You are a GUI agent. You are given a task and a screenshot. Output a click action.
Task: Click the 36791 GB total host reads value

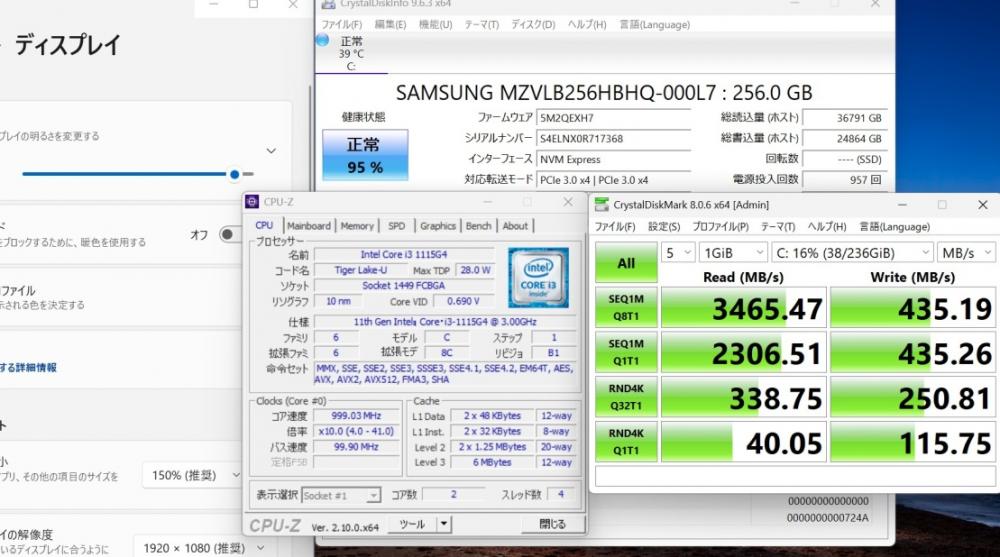point(844,118)
